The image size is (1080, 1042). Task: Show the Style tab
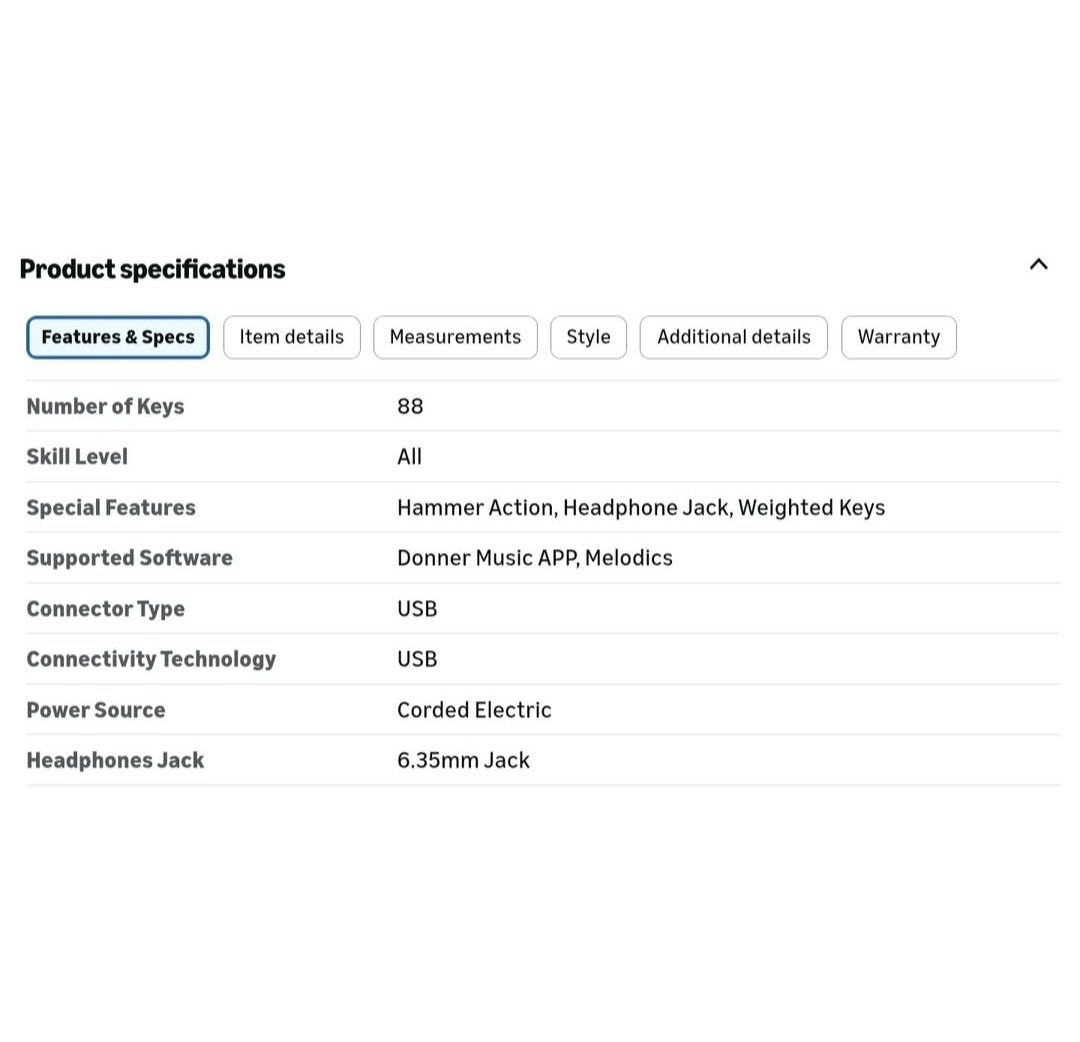tap(588, 337)
